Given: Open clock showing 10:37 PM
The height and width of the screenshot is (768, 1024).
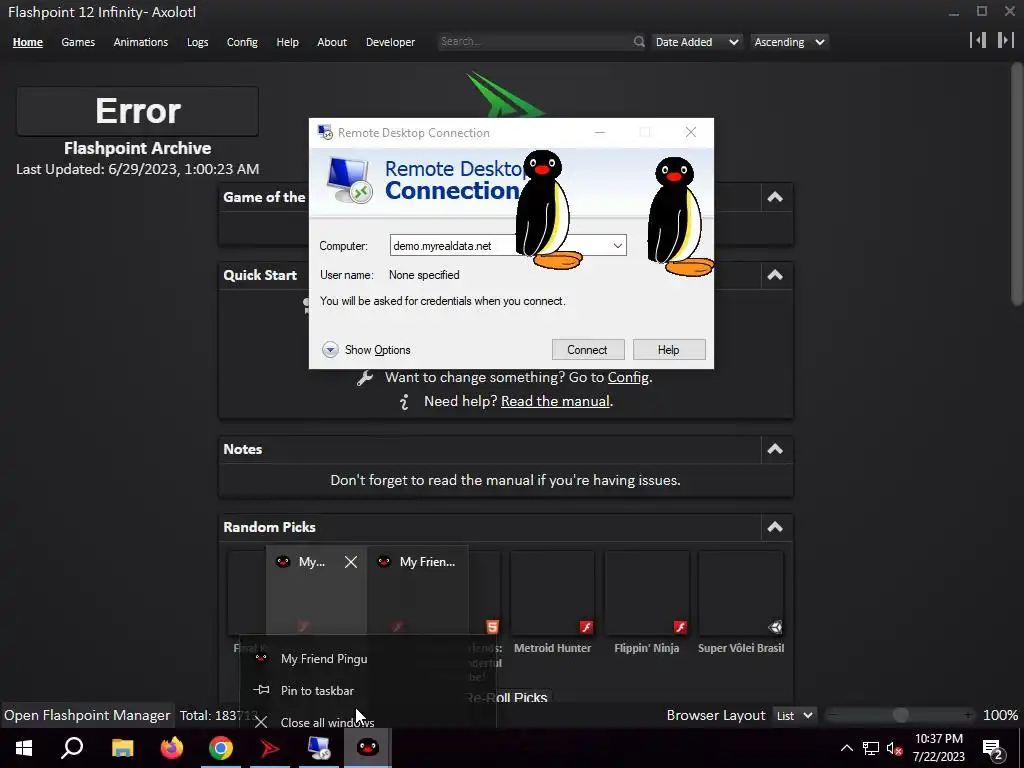Looking at the screenshot, I should [938, 748].
